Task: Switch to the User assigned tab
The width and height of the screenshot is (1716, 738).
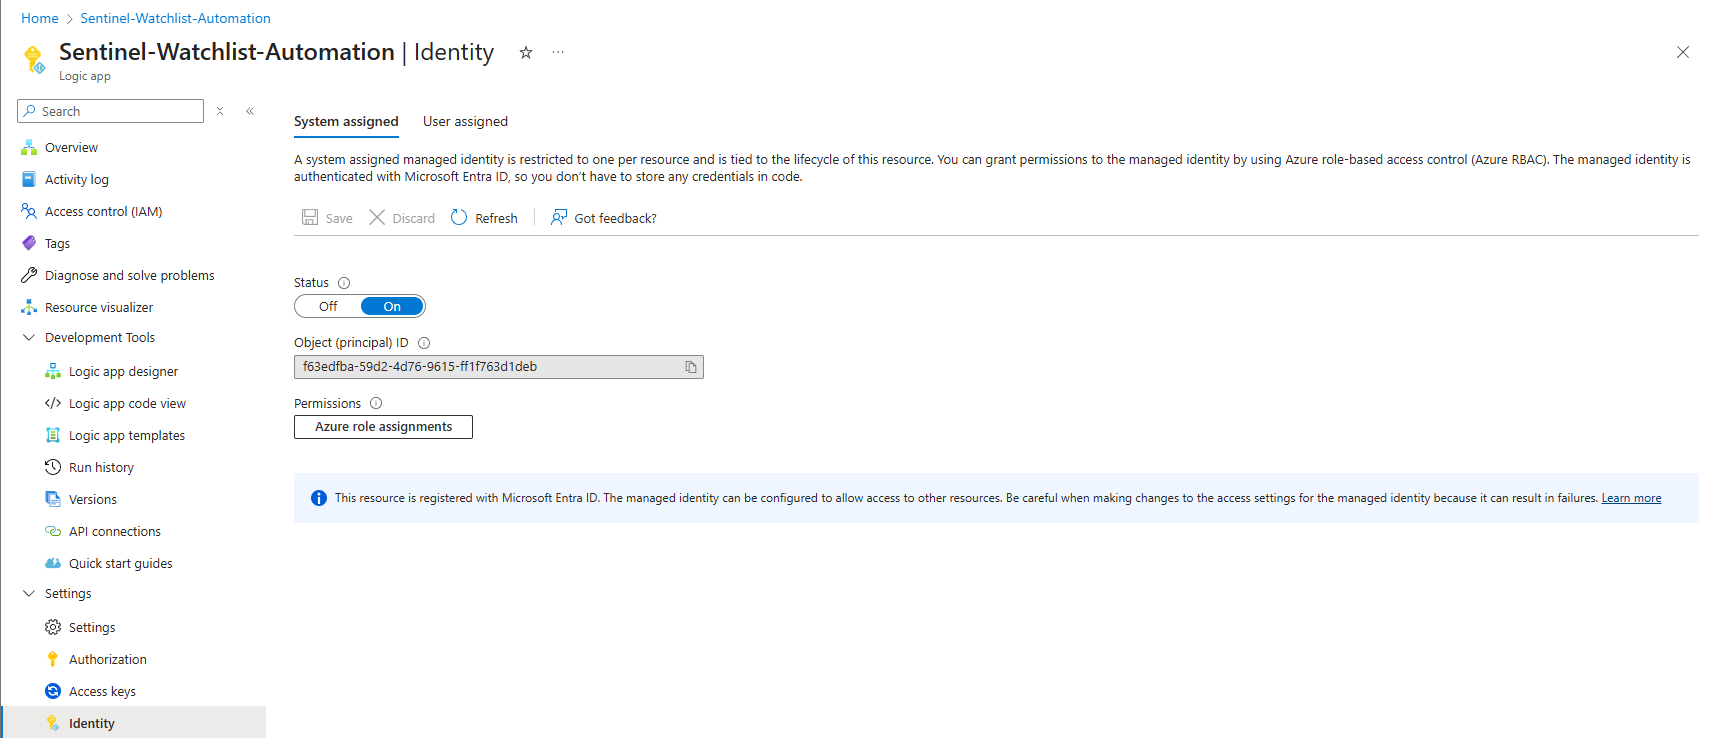Action: click(465, 121)
